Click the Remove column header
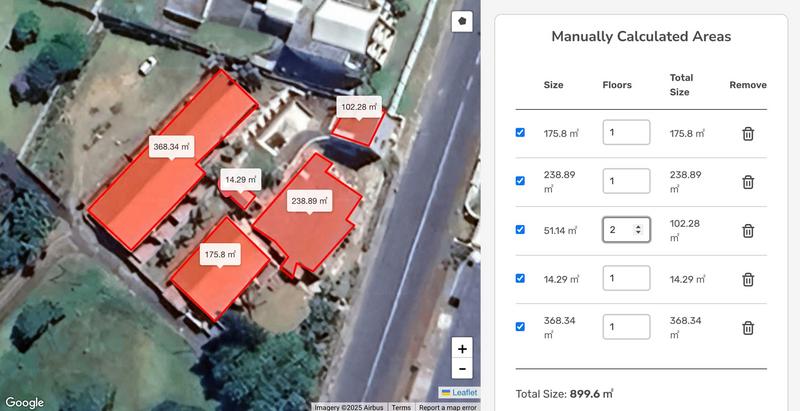This screenshot has height=411, width=800. point(748,85)
